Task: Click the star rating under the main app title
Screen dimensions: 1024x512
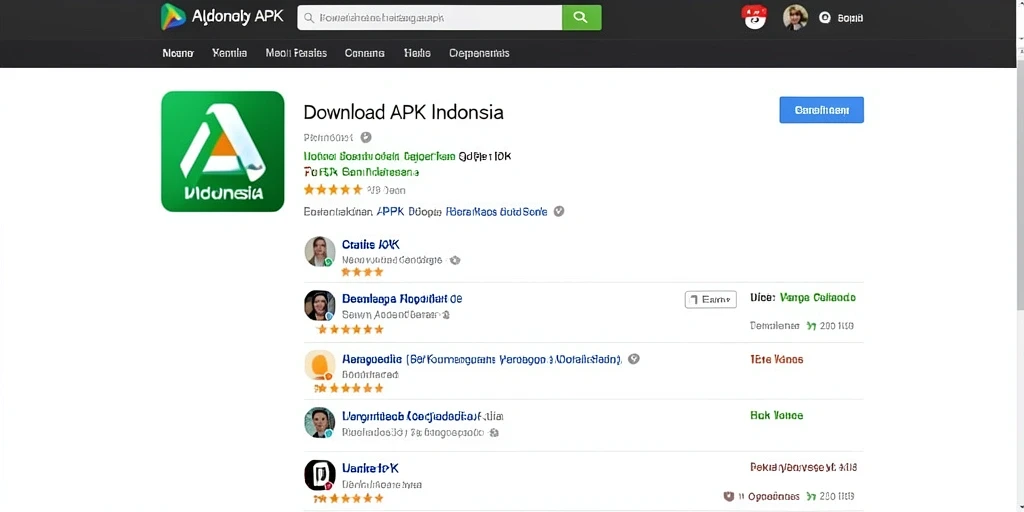Action: (333, 190)
